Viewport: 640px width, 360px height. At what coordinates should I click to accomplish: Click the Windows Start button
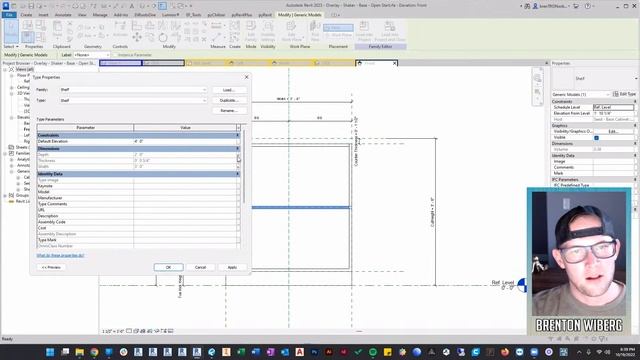50,352
